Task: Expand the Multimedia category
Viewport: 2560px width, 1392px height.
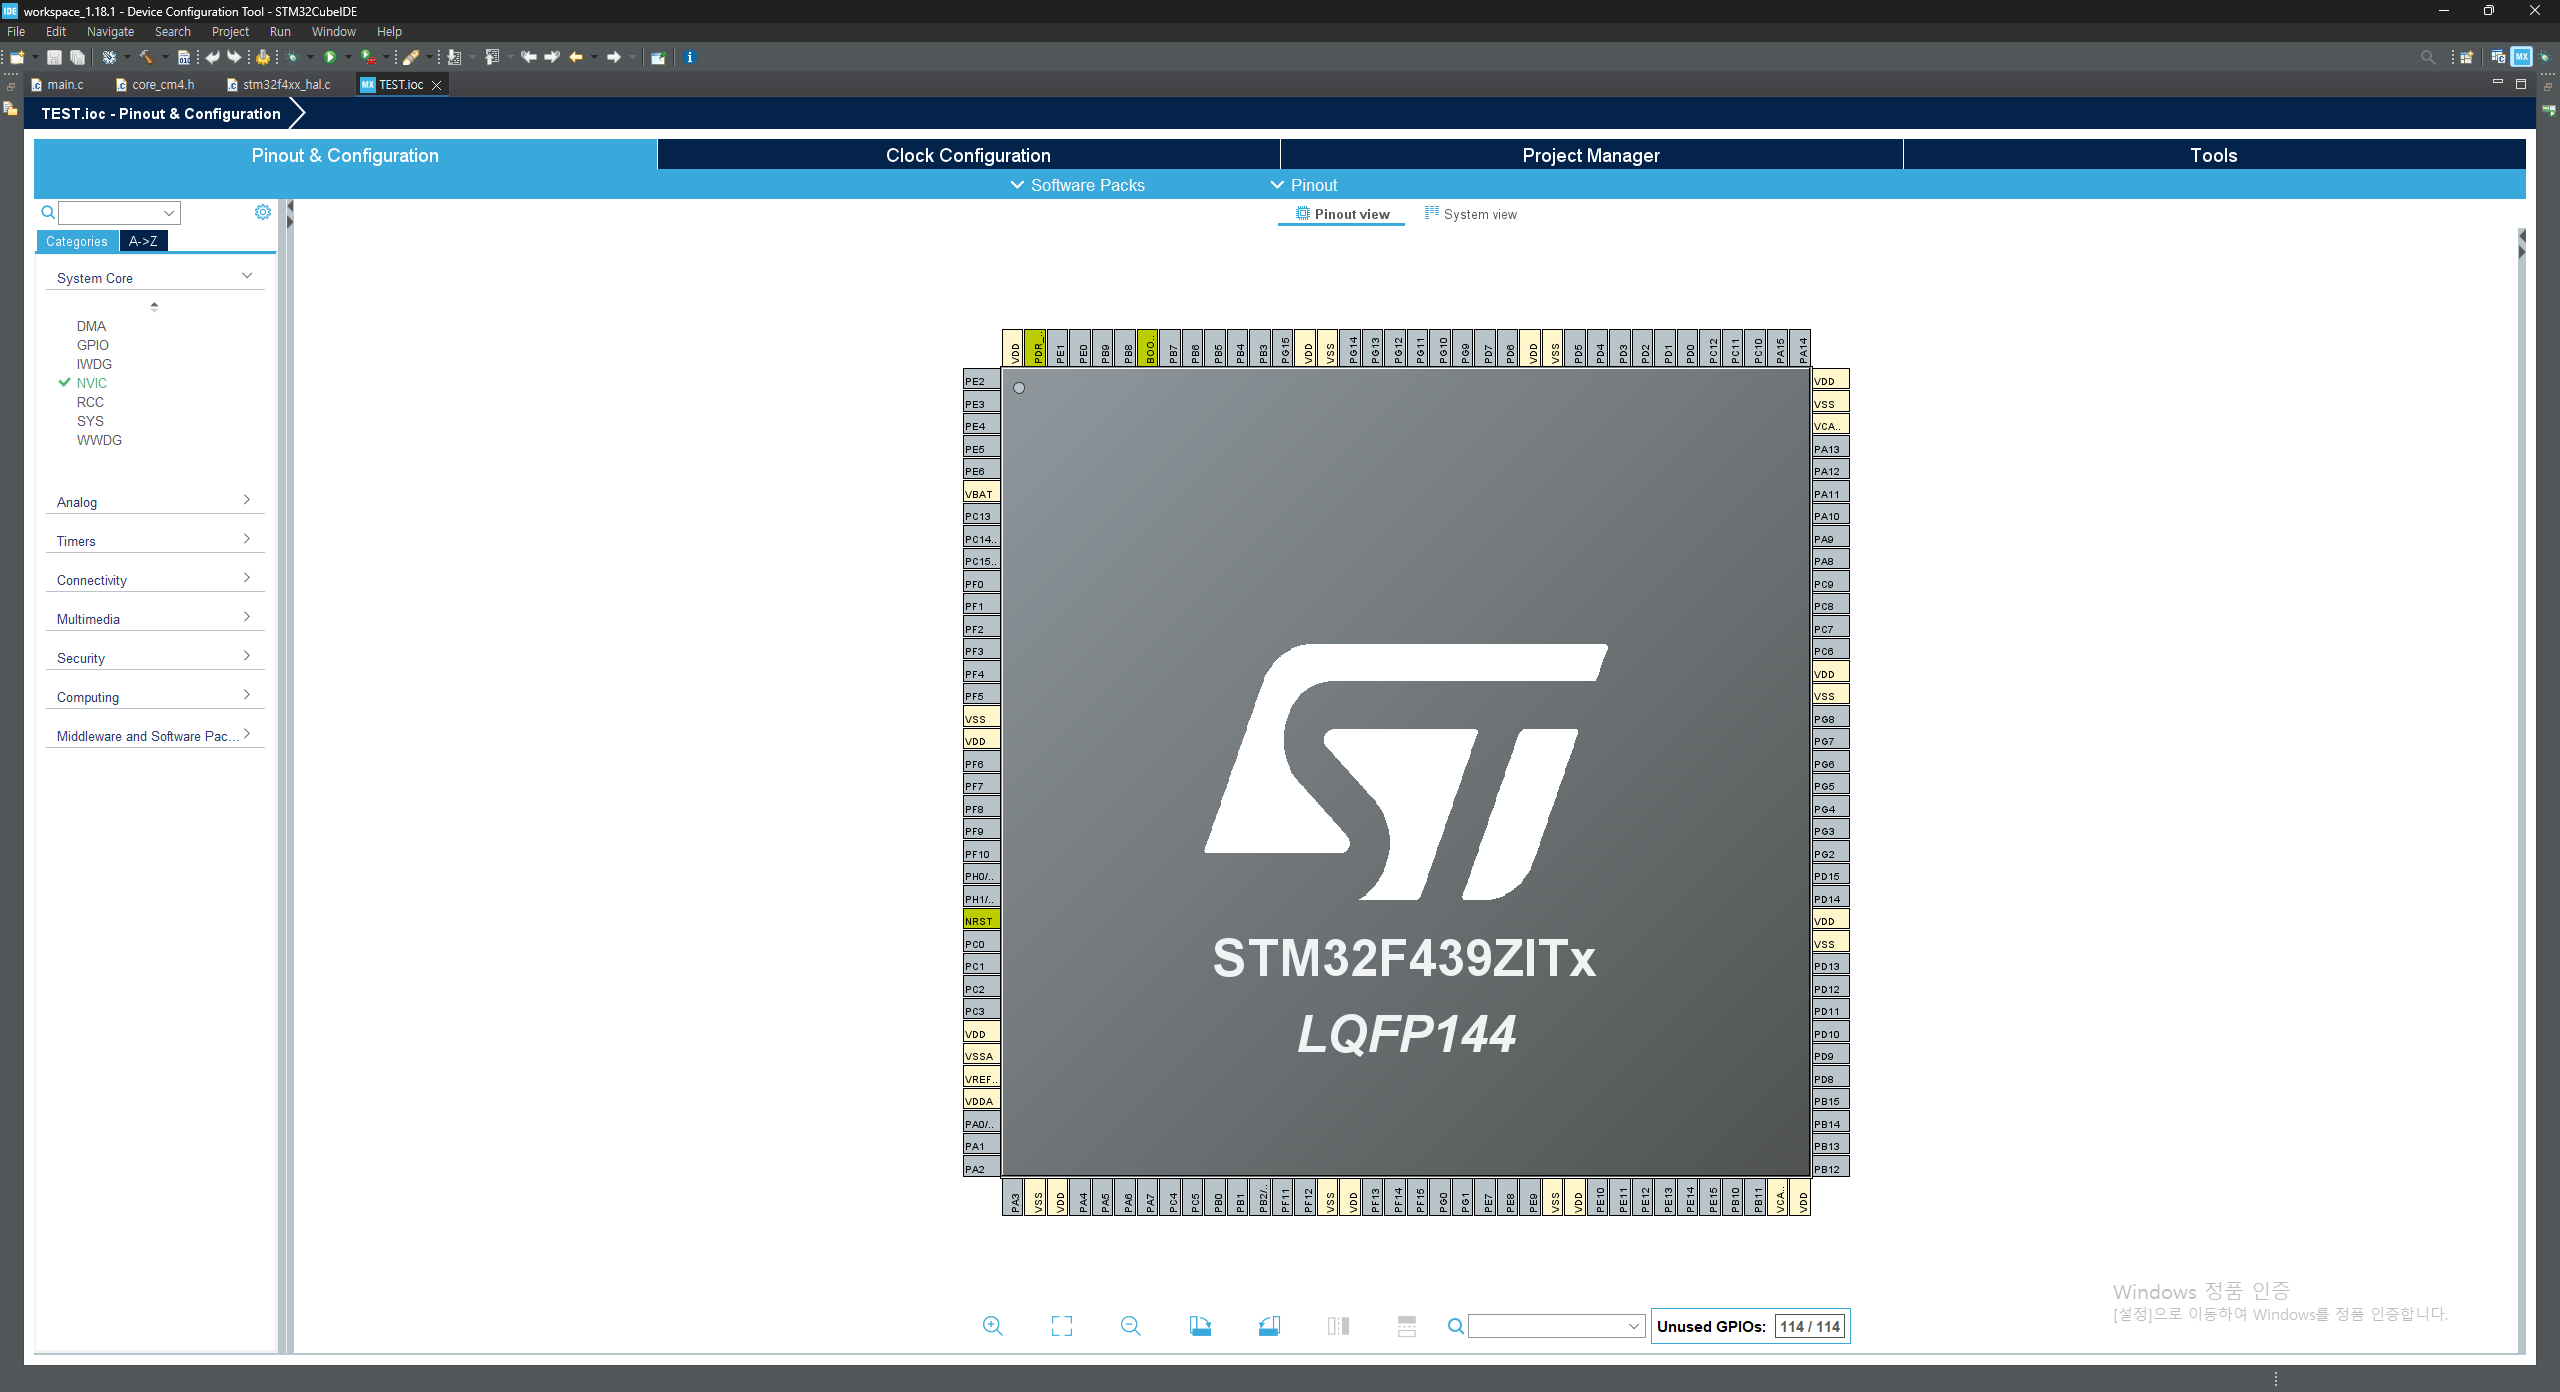Action: (247, 617)
